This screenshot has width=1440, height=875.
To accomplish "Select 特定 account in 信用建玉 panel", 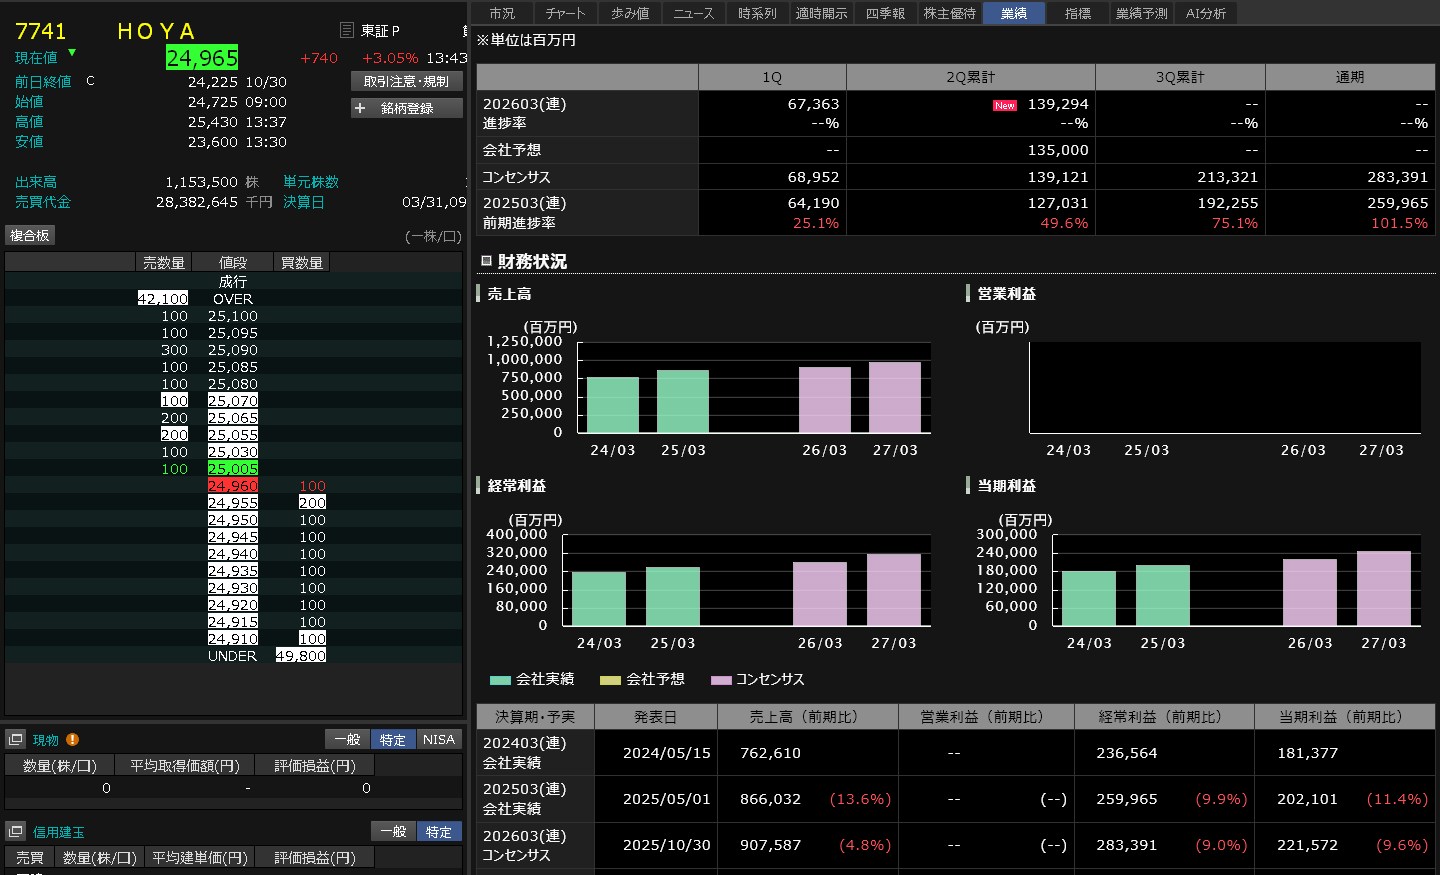I will coord(439,832).
